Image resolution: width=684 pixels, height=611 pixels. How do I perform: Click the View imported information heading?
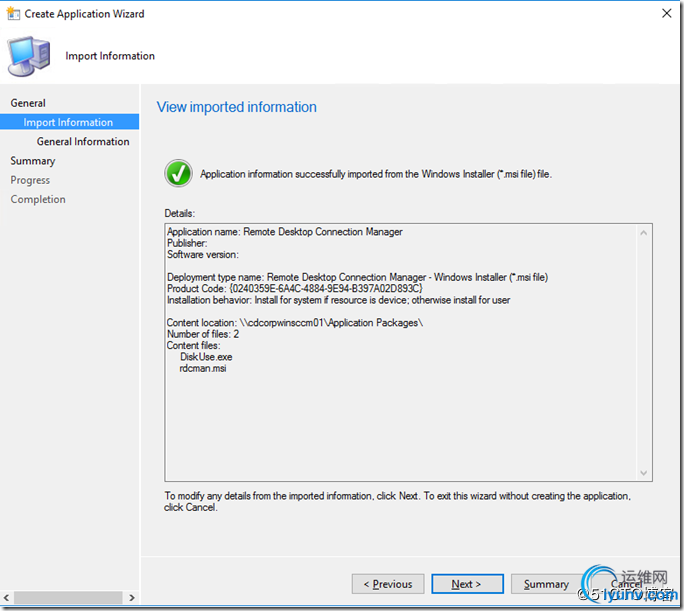pyautogui.click(x=236, y=107)
